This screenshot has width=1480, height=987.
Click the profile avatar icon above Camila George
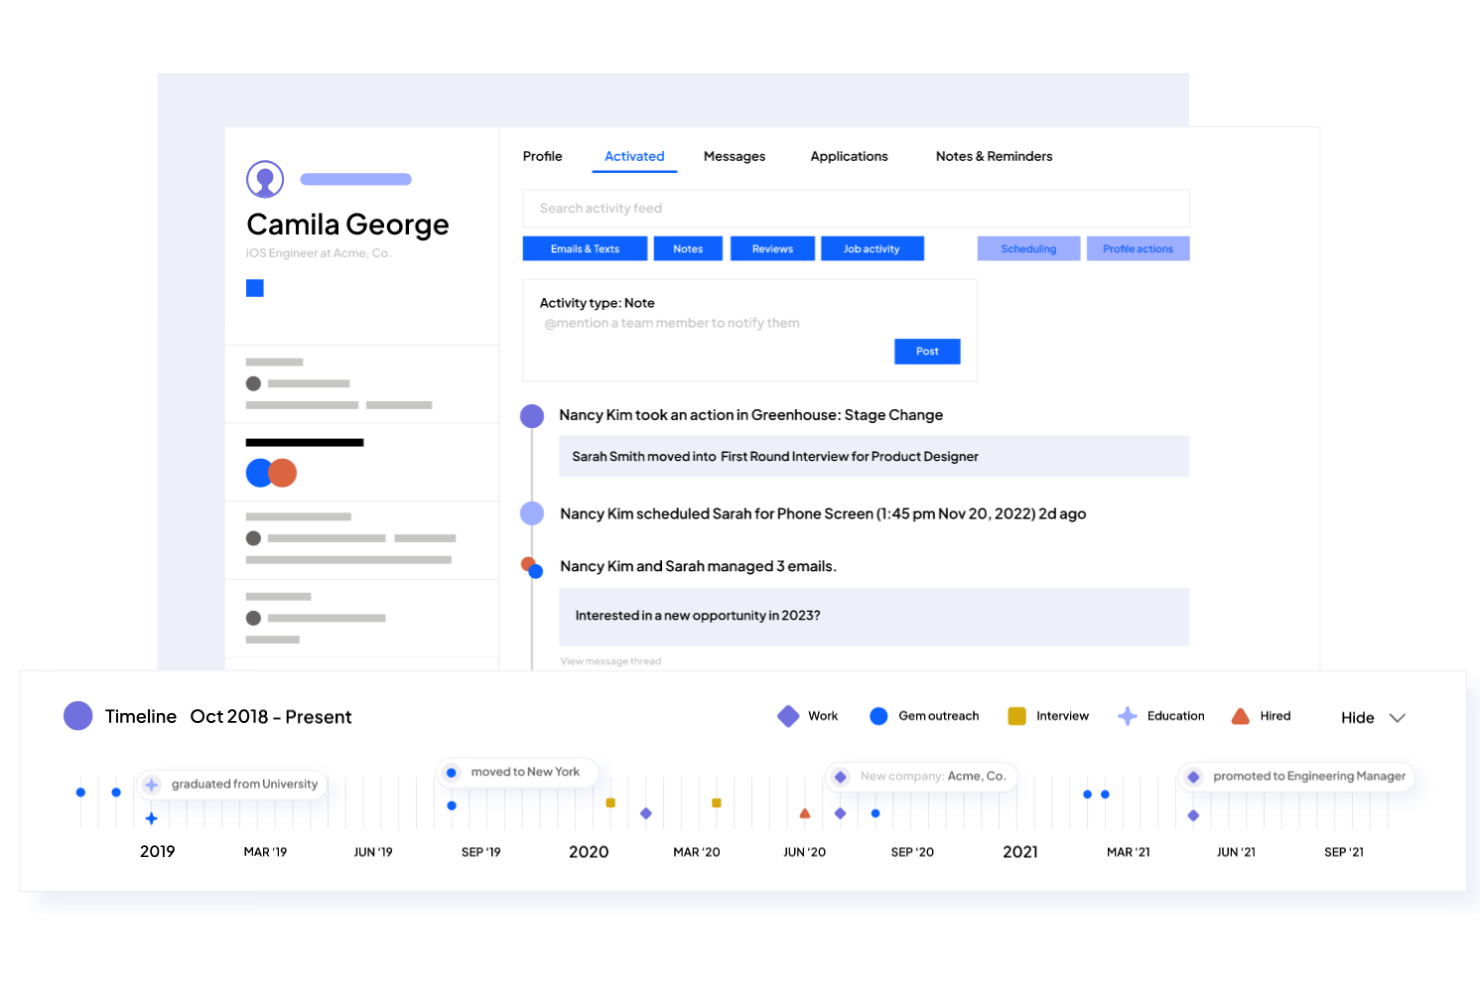coord(265,180)
